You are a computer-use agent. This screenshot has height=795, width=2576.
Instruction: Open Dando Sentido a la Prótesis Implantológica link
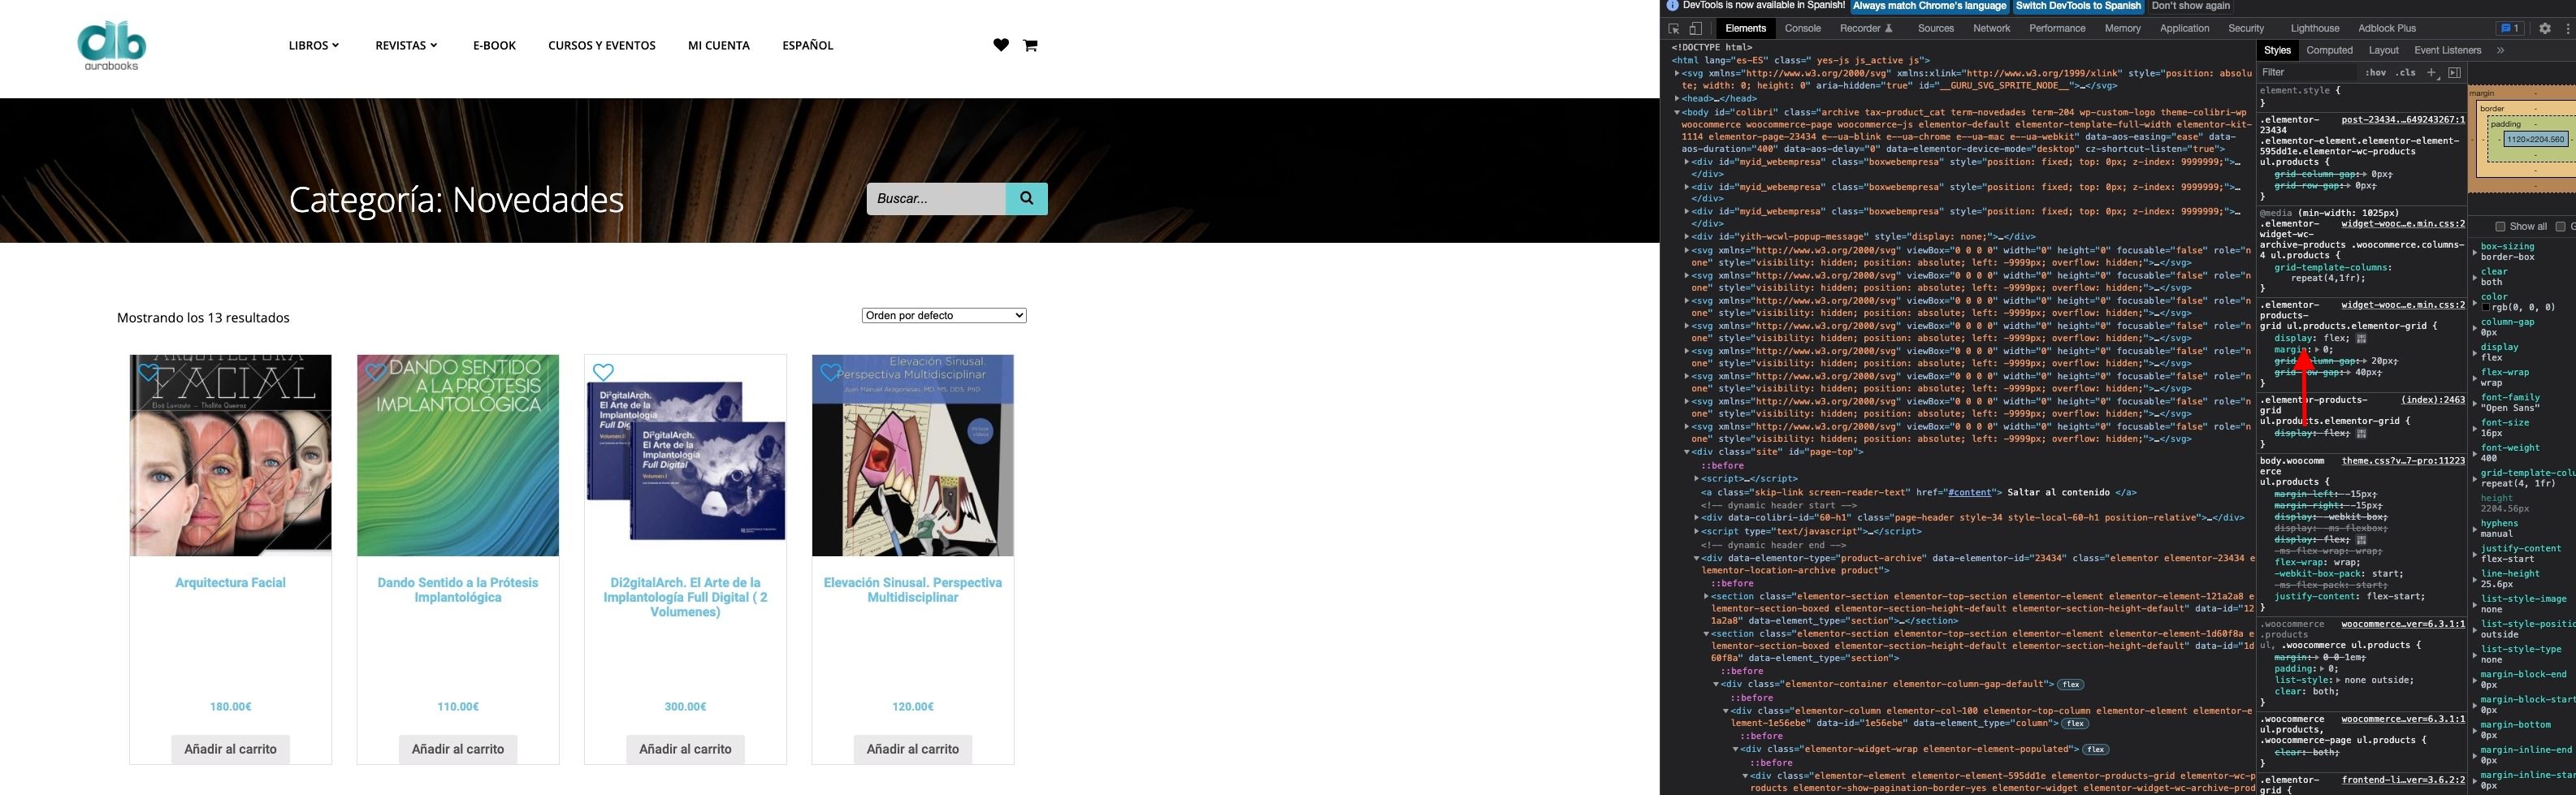pyautogui.click(x=458, y=590)
